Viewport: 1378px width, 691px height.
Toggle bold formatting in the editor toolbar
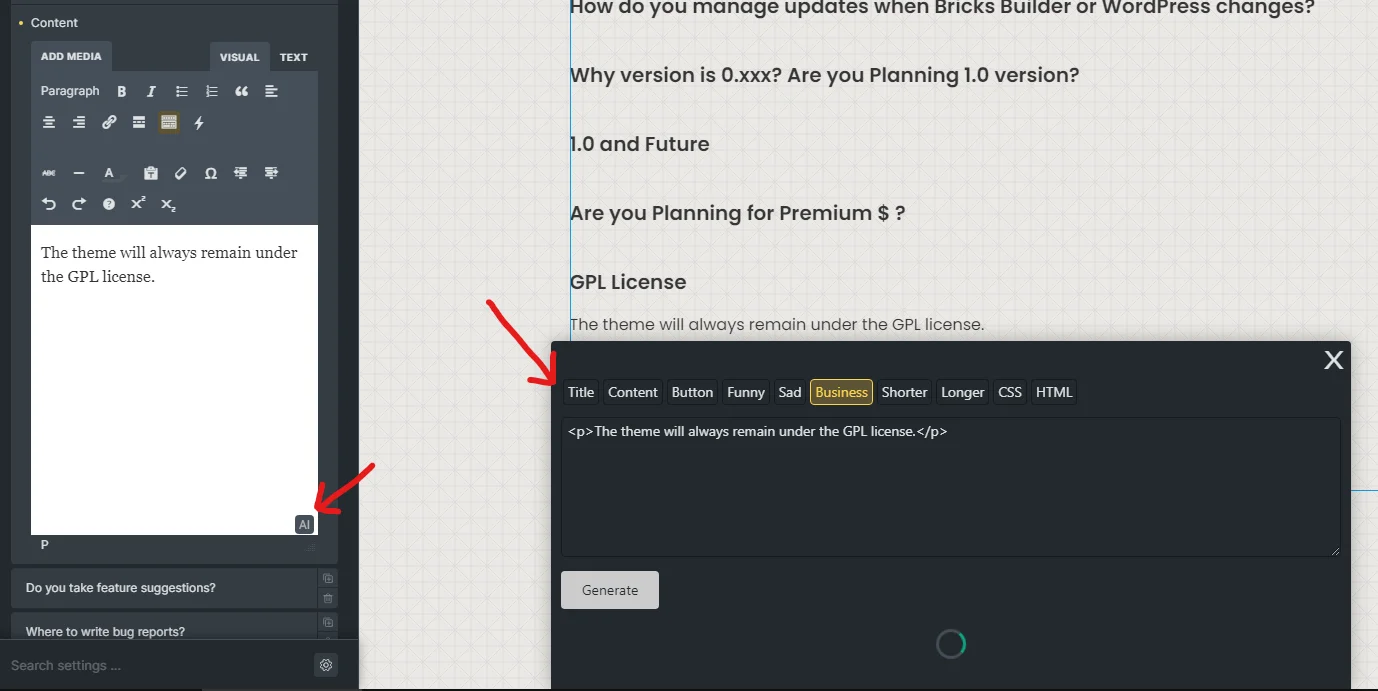click(122, 92)
